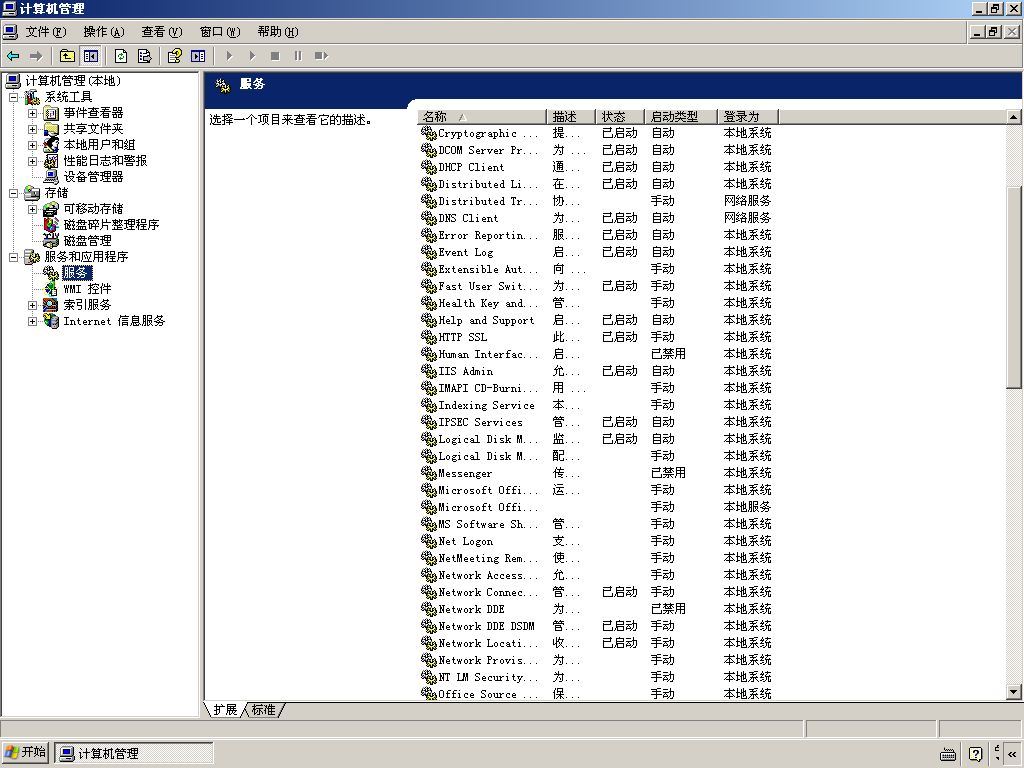Image resolution: width=1024 pixels, height=768 pixels.
Task: Click the services list scrollbar down arrow
Action: point(1014,692)
